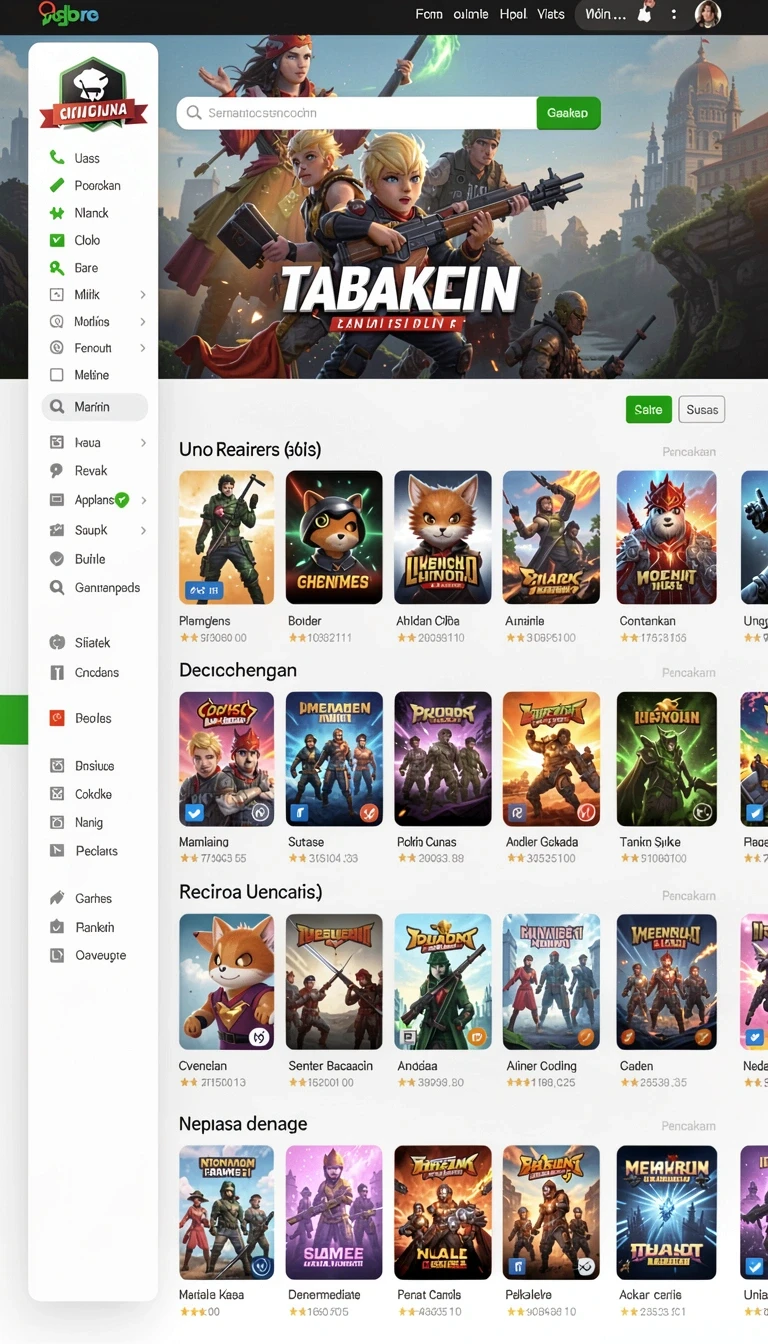The image size is (768, 1344).
Task: Switch to the Susas tab
Action: [702, 409]
